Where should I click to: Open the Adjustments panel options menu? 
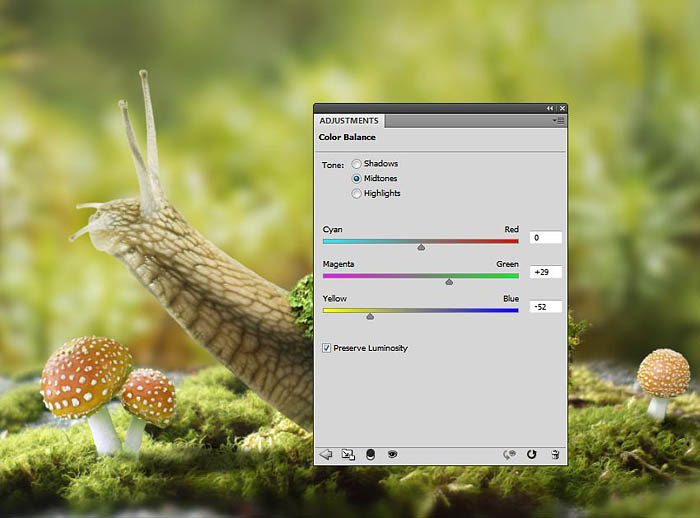click(x=558, y=121)
